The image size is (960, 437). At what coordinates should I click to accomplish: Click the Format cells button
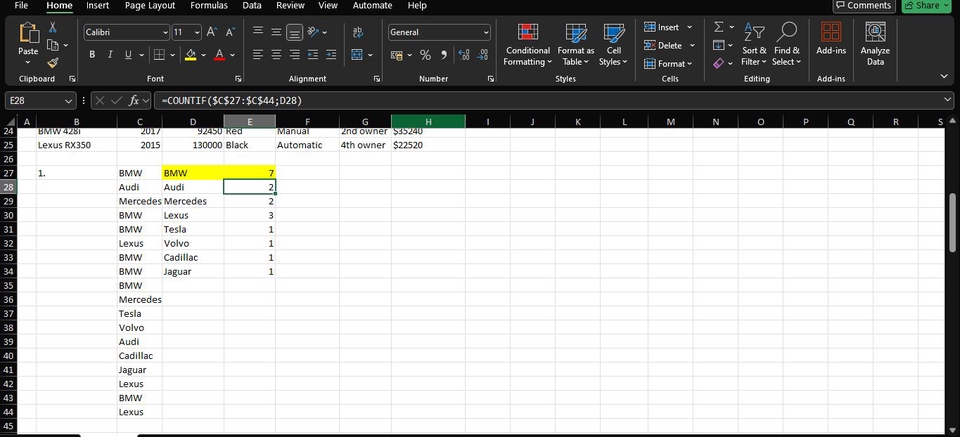point(668,64)
